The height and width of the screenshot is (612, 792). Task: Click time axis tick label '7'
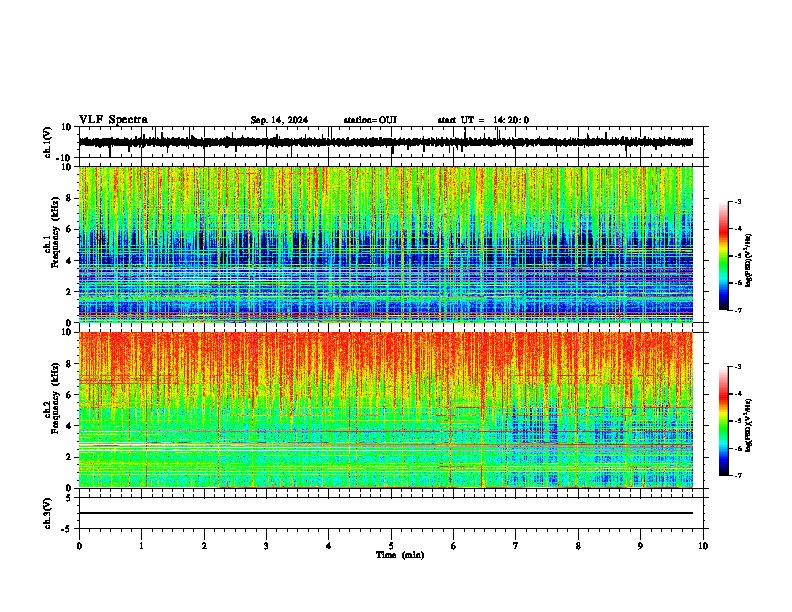click(x=516, y=546)
